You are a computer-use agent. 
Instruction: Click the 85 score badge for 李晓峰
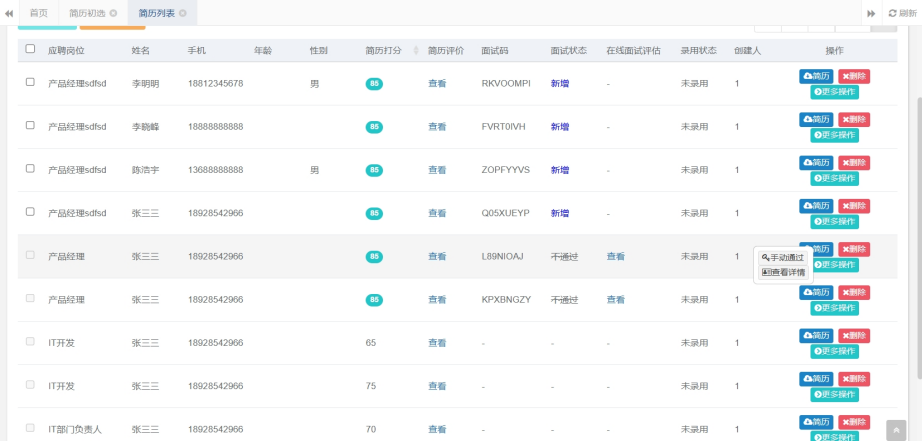(374, 127)
